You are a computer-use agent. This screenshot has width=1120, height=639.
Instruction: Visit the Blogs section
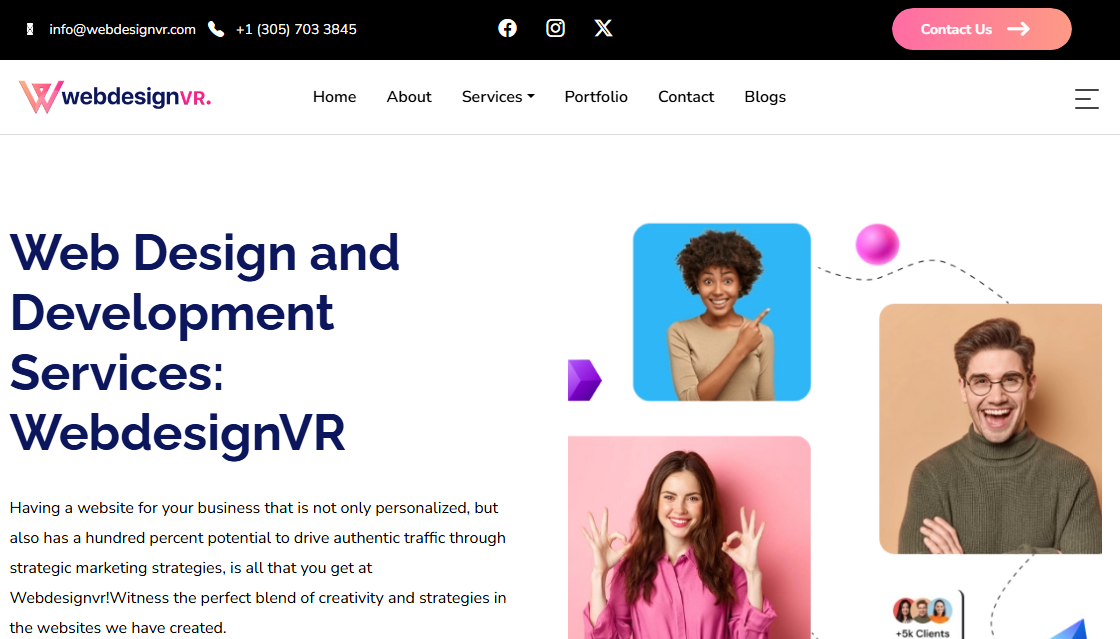[x=765, y=97]
